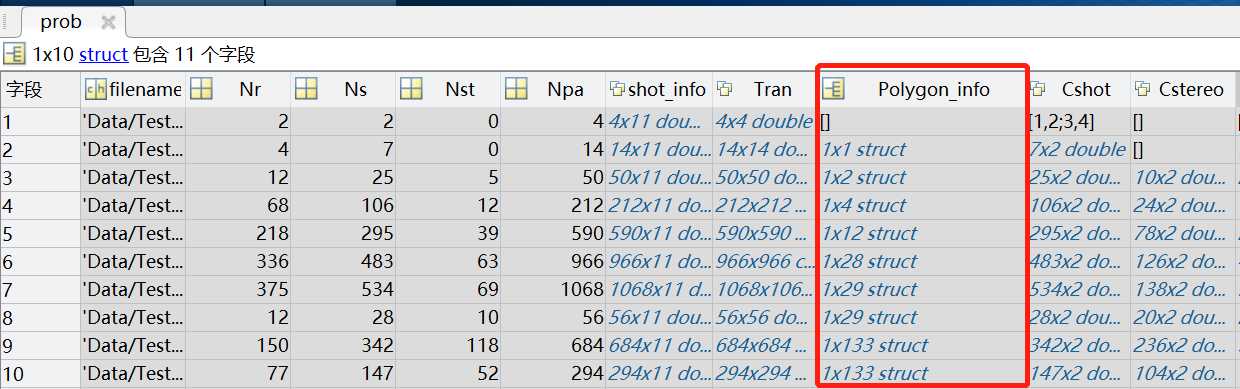Select row header 1
This screenshot has width=1240, height=389.
[40, 121]
